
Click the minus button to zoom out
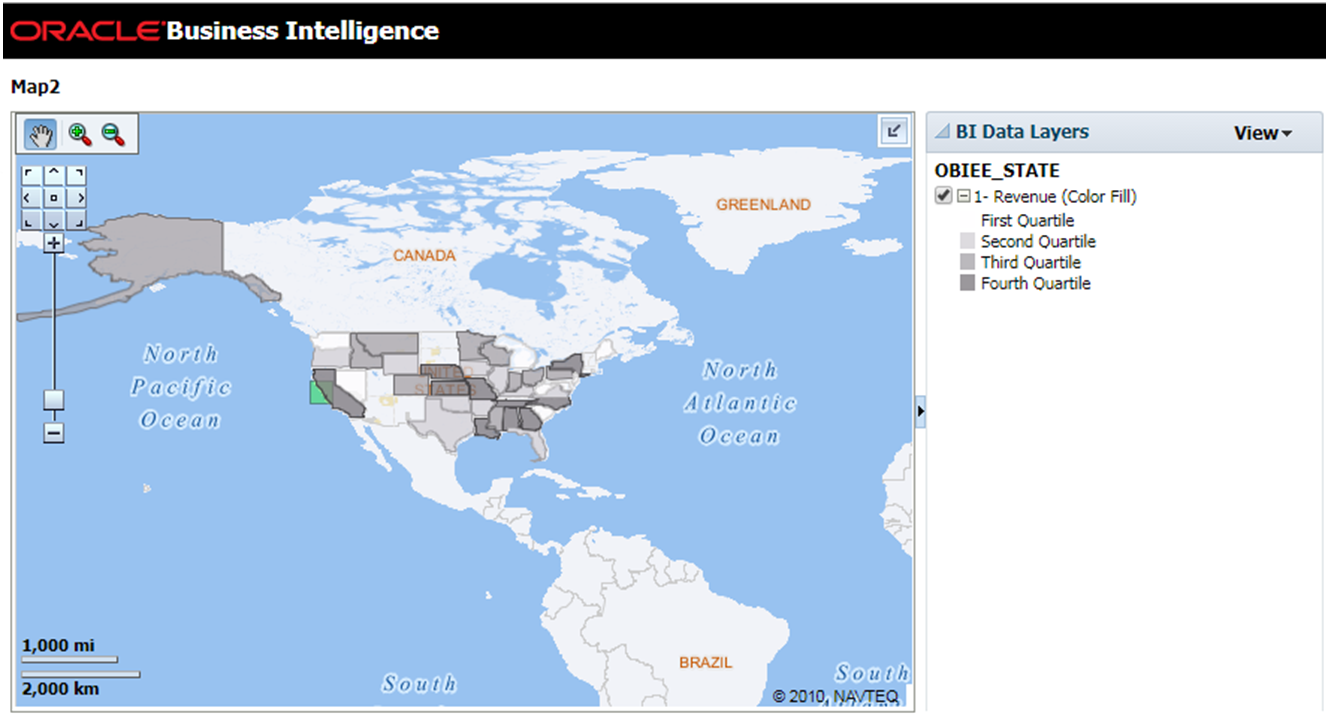[52, 432]
